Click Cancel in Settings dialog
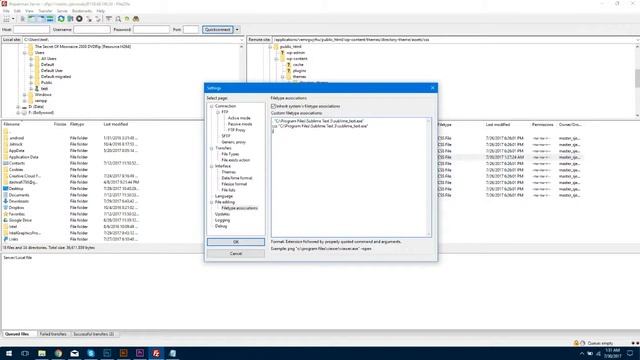 (x=236, y=253)
